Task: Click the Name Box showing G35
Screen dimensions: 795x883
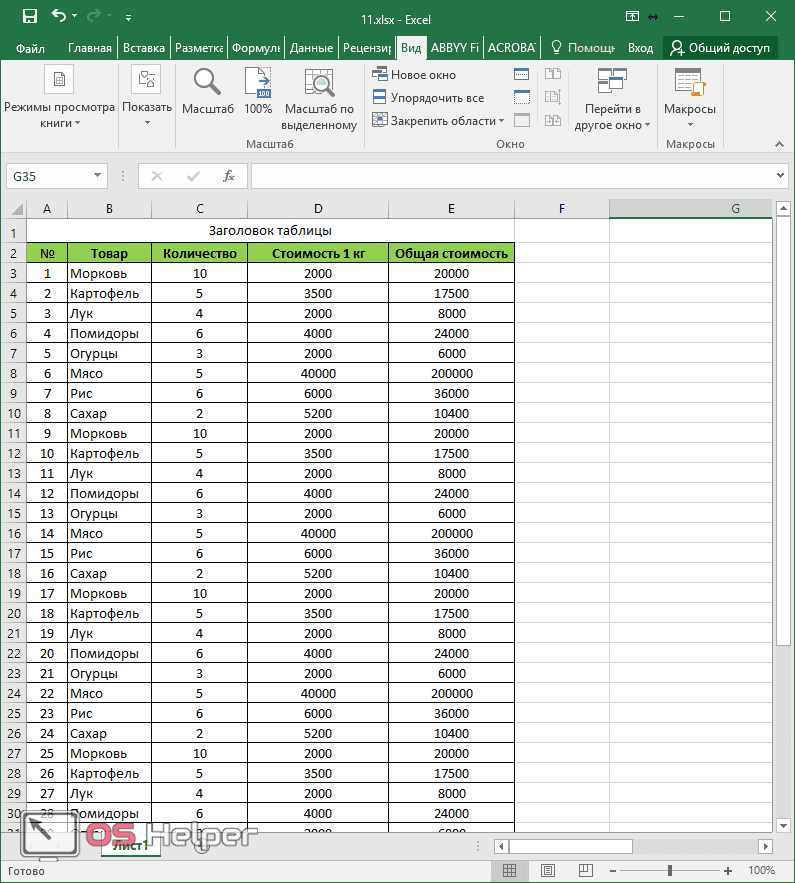Action: 49,176
